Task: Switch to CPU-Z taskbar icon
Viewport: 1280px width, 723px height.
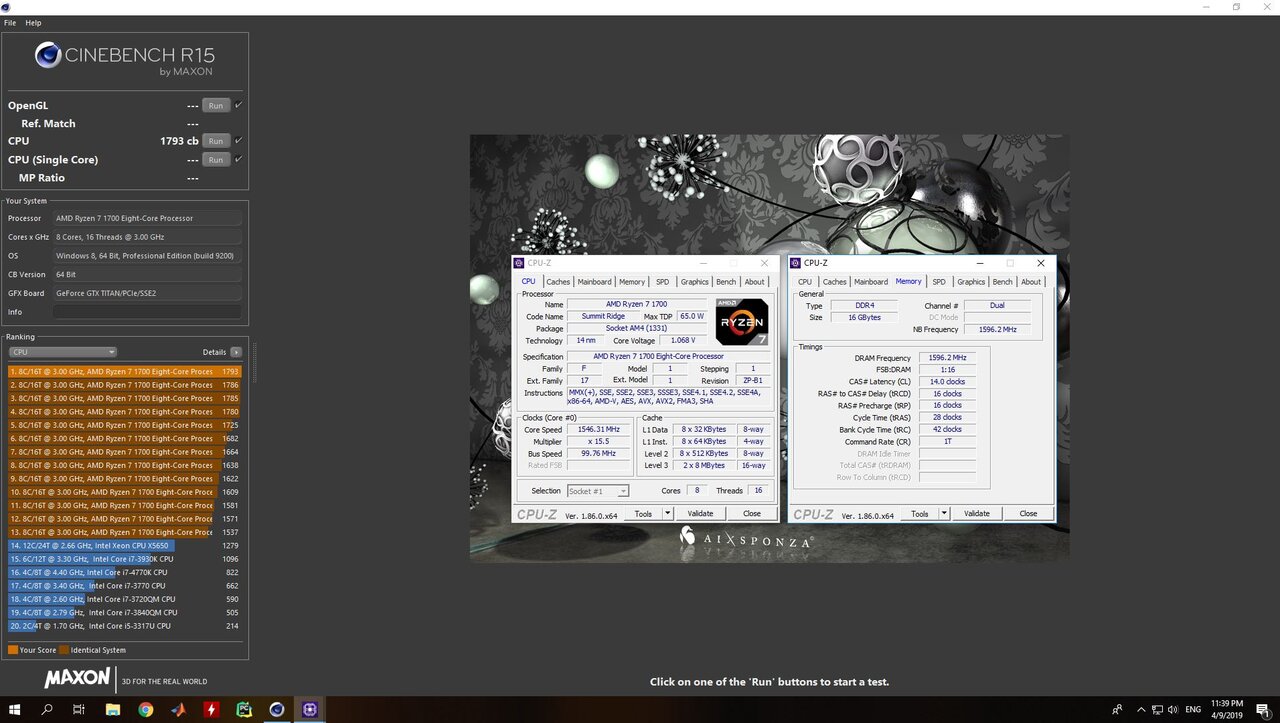Action: 310,709
